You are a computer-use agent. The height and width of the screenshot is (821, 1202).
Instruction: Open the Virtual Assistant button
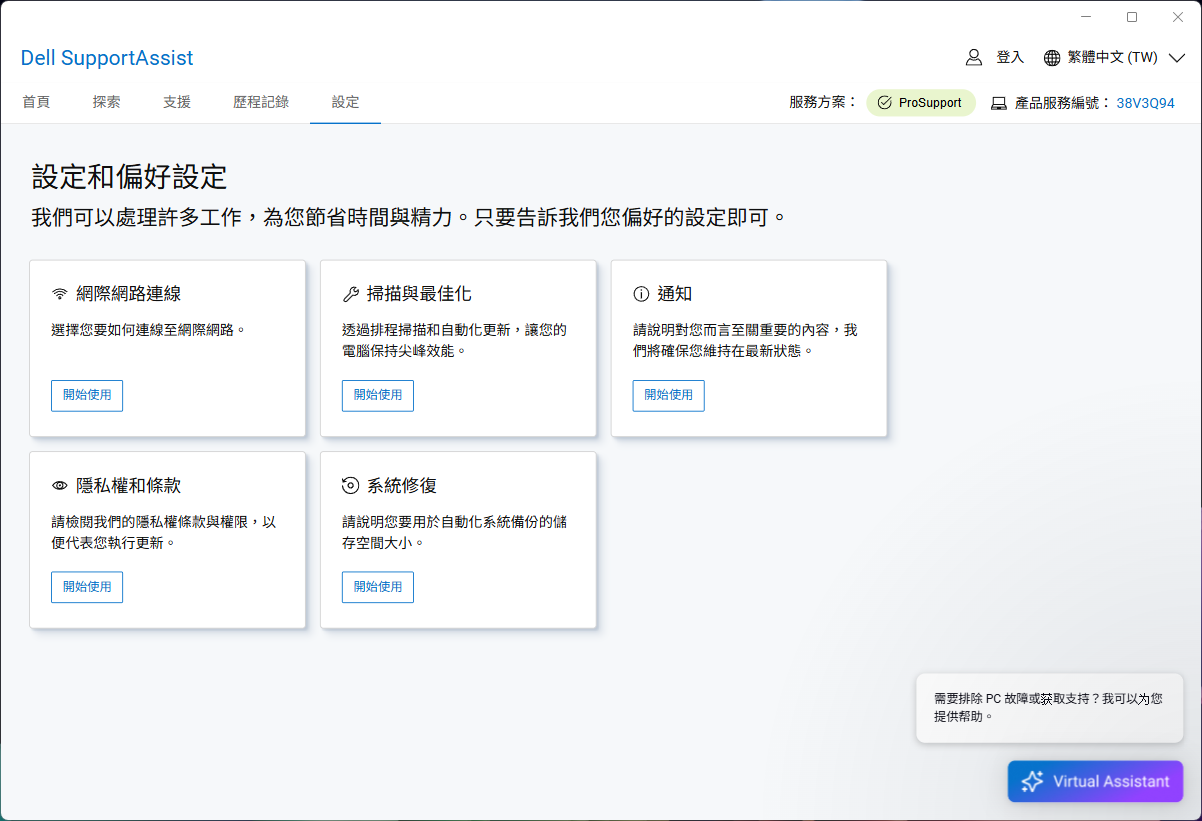coord(1095,781)
